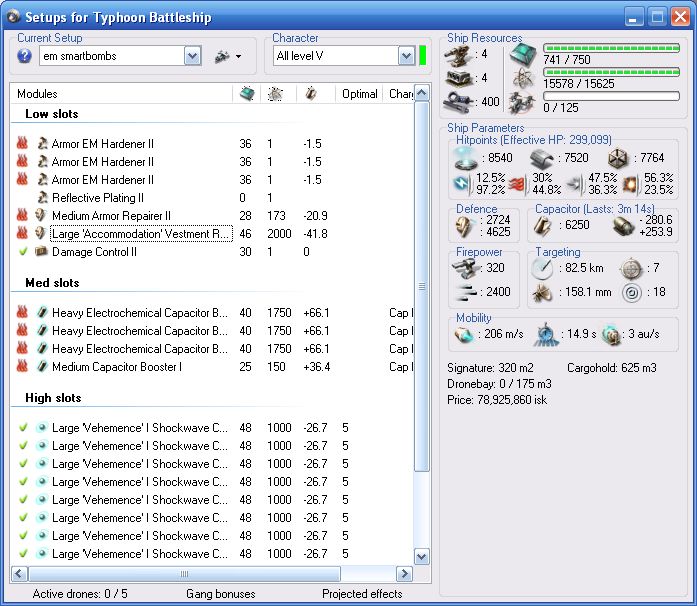Click the hull structure hitpoints icon
This screenshot has width=697, height=606.
[618, 158]
